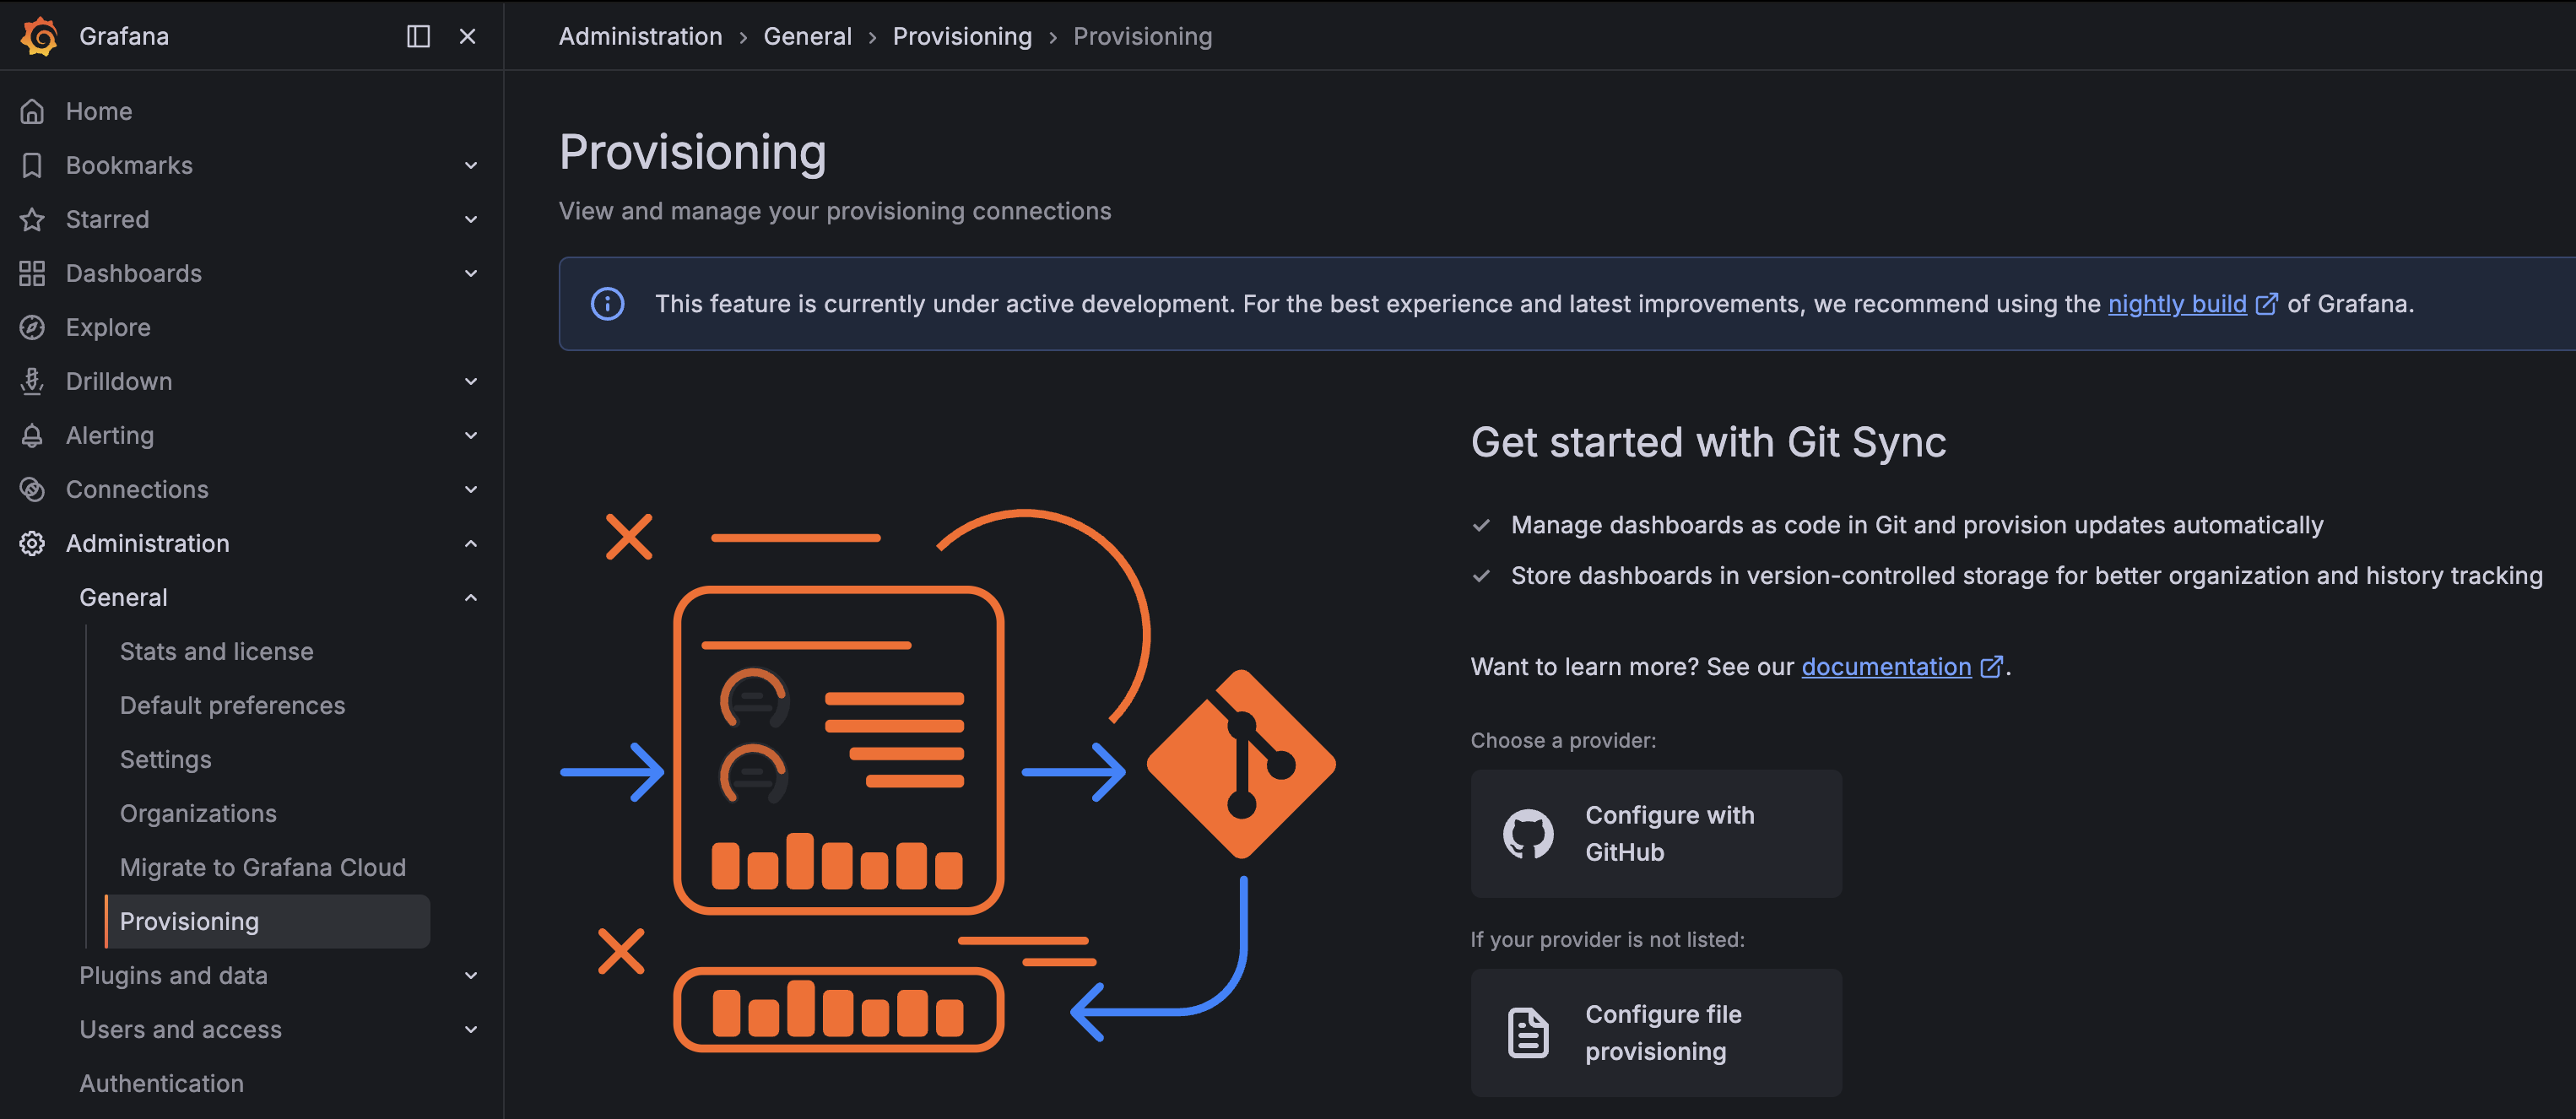Click the info icon on the development notice
The image size is (2576, 1119).
click(x=607, y=303)
